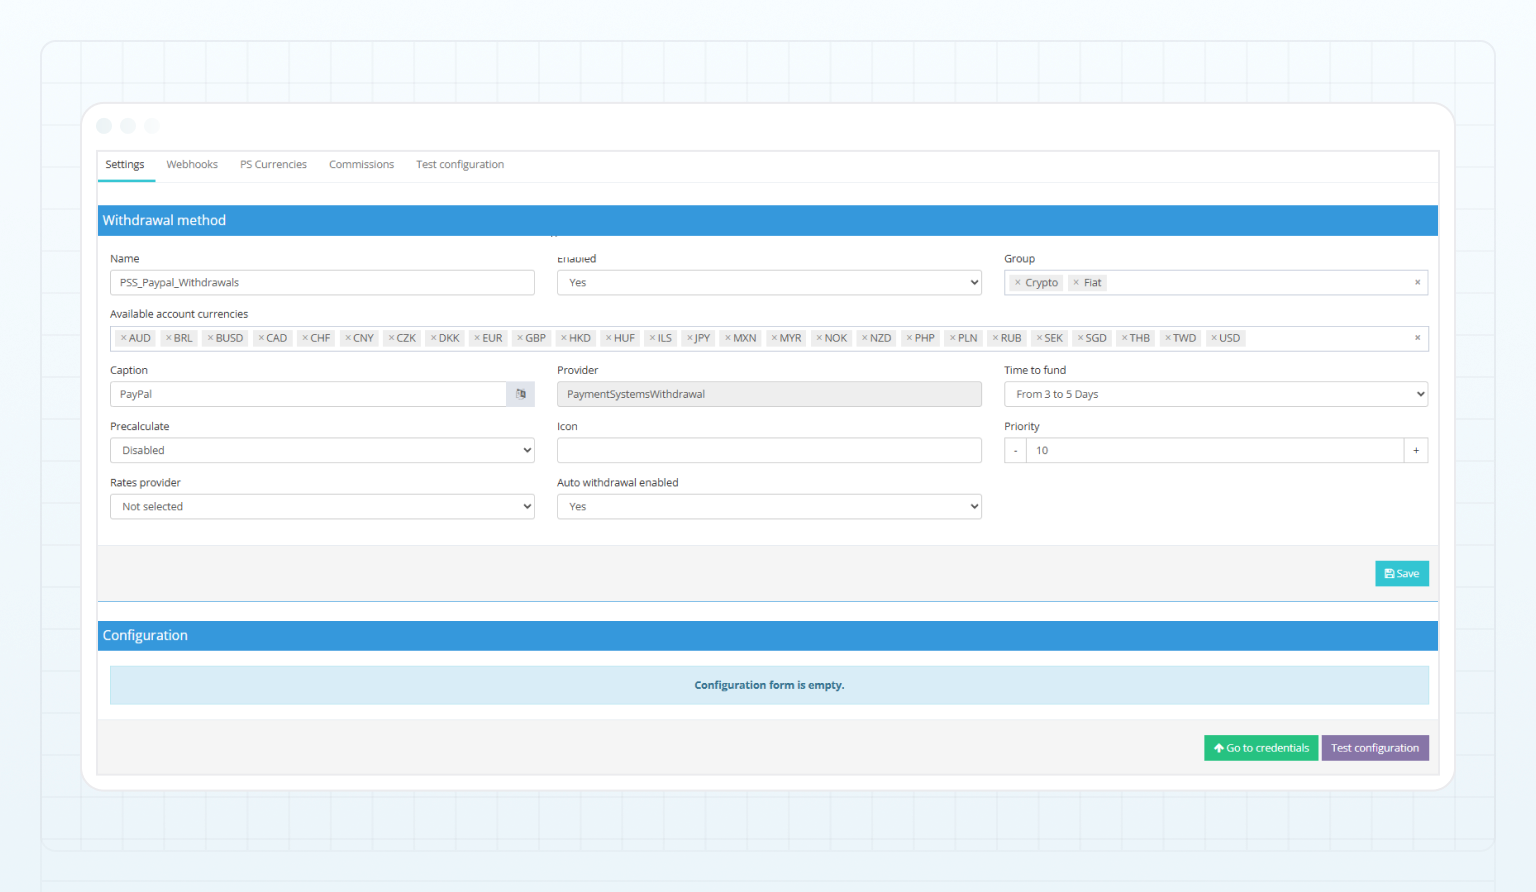Viewport: 1536px width, 892px height.
Task: Click the Configuration section header
Action: (768, 636)
